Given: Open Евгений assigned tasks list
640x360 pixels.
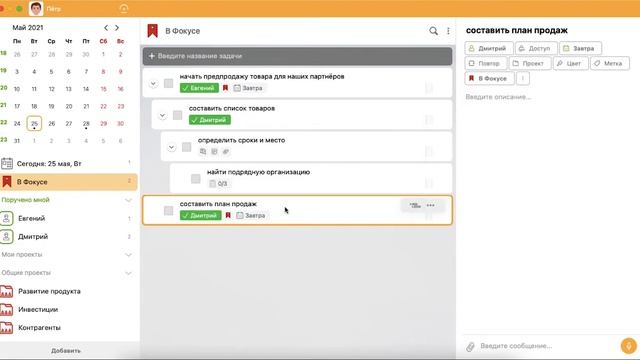Looking at the screenshot, I should coord(69,218).
